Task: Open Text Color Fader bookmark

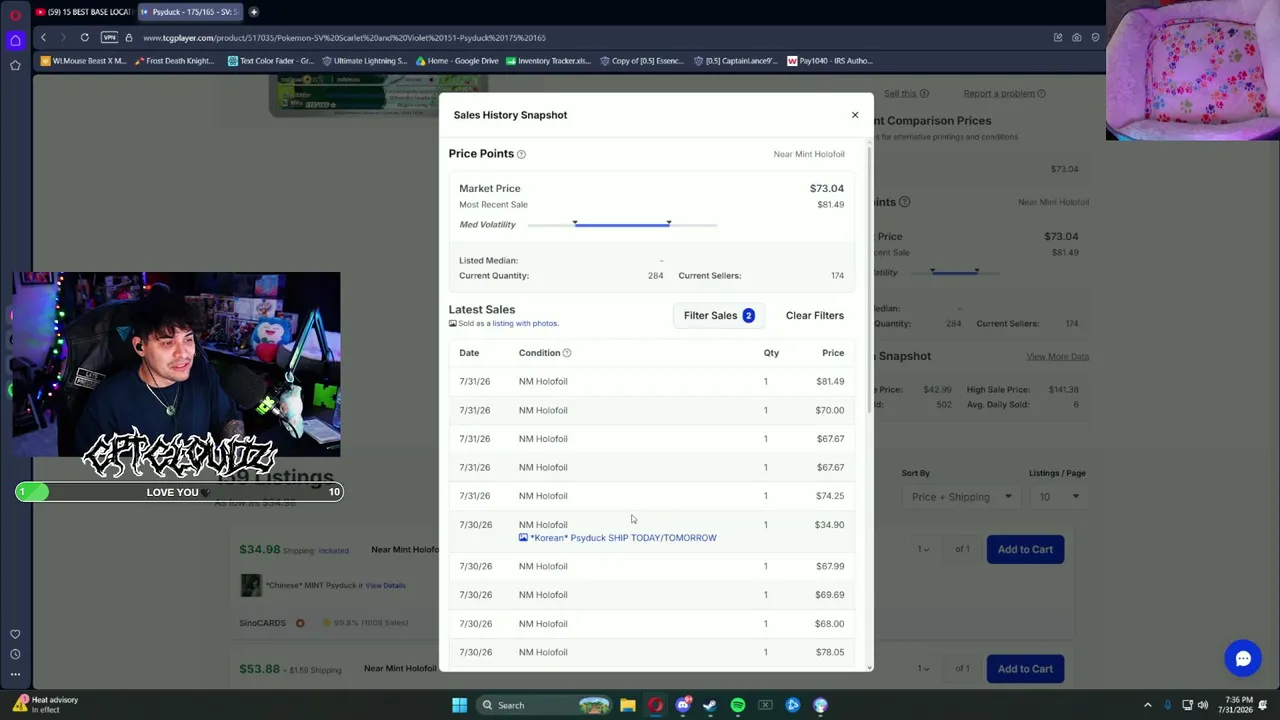Action: [x=271, y=61]
